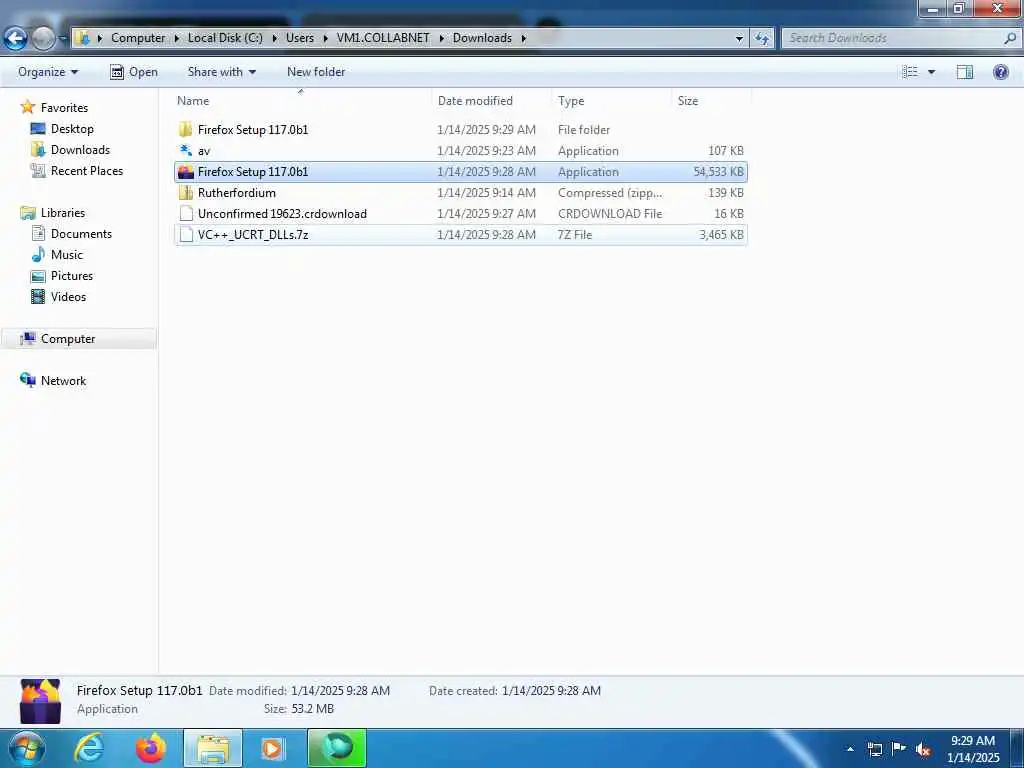This screenshot has width=1024, height=768.
Task: Select the Firefox Setup 117.0b1 folder icon
Action: tap(185, 129)
